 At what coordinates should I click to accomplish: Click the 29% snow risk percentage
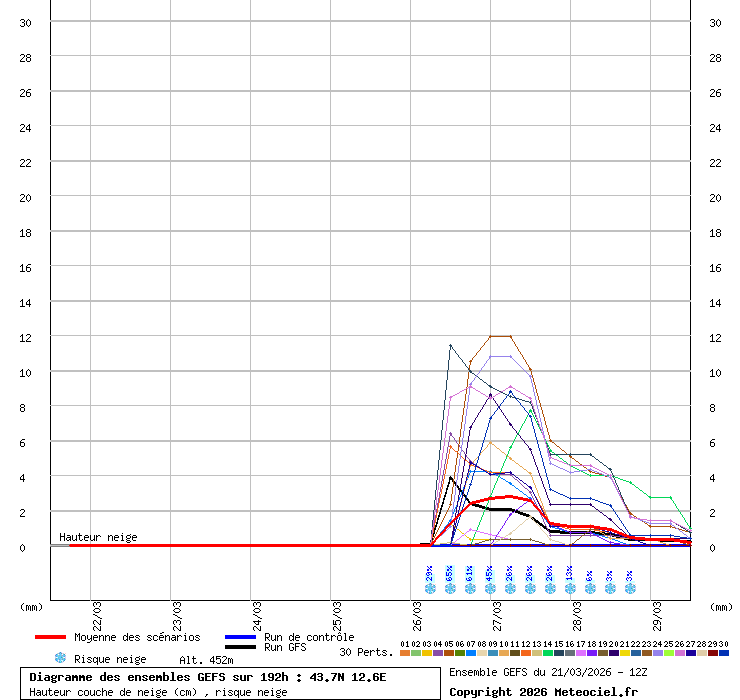[429, 573]
